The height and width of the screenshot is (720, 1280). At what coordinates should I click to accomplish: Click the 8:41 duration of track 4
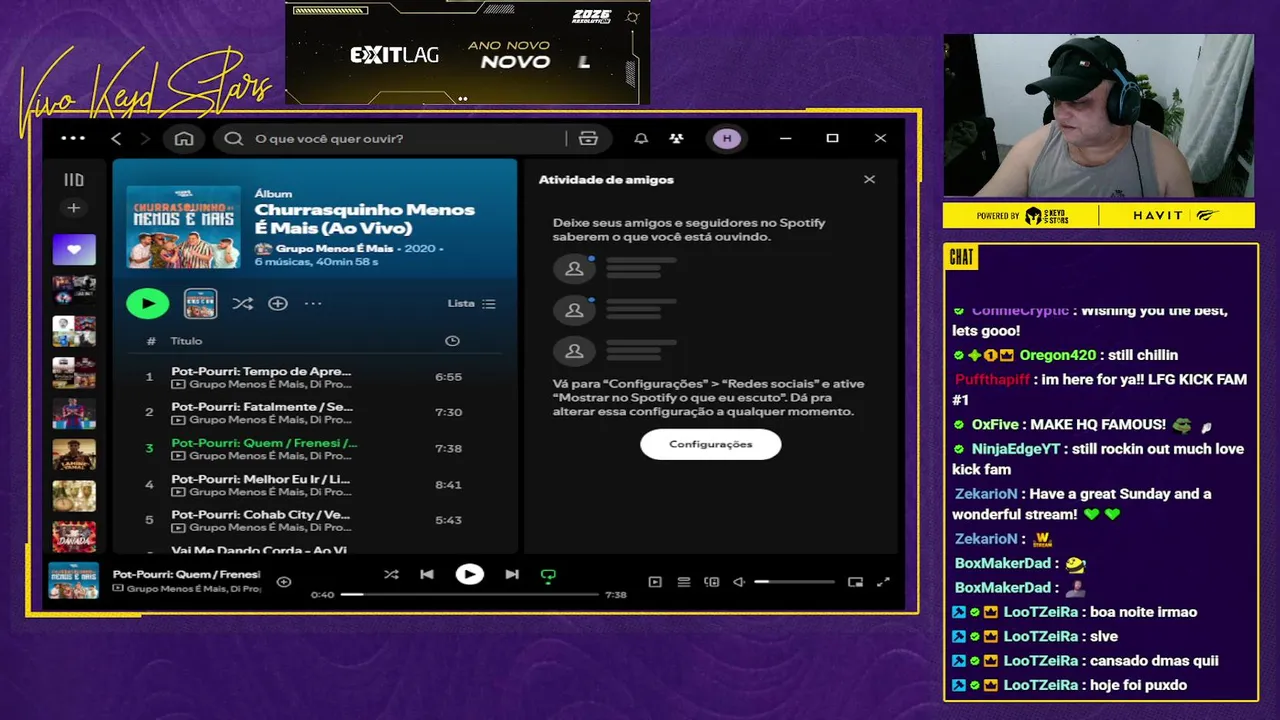(x=448, y=484)
